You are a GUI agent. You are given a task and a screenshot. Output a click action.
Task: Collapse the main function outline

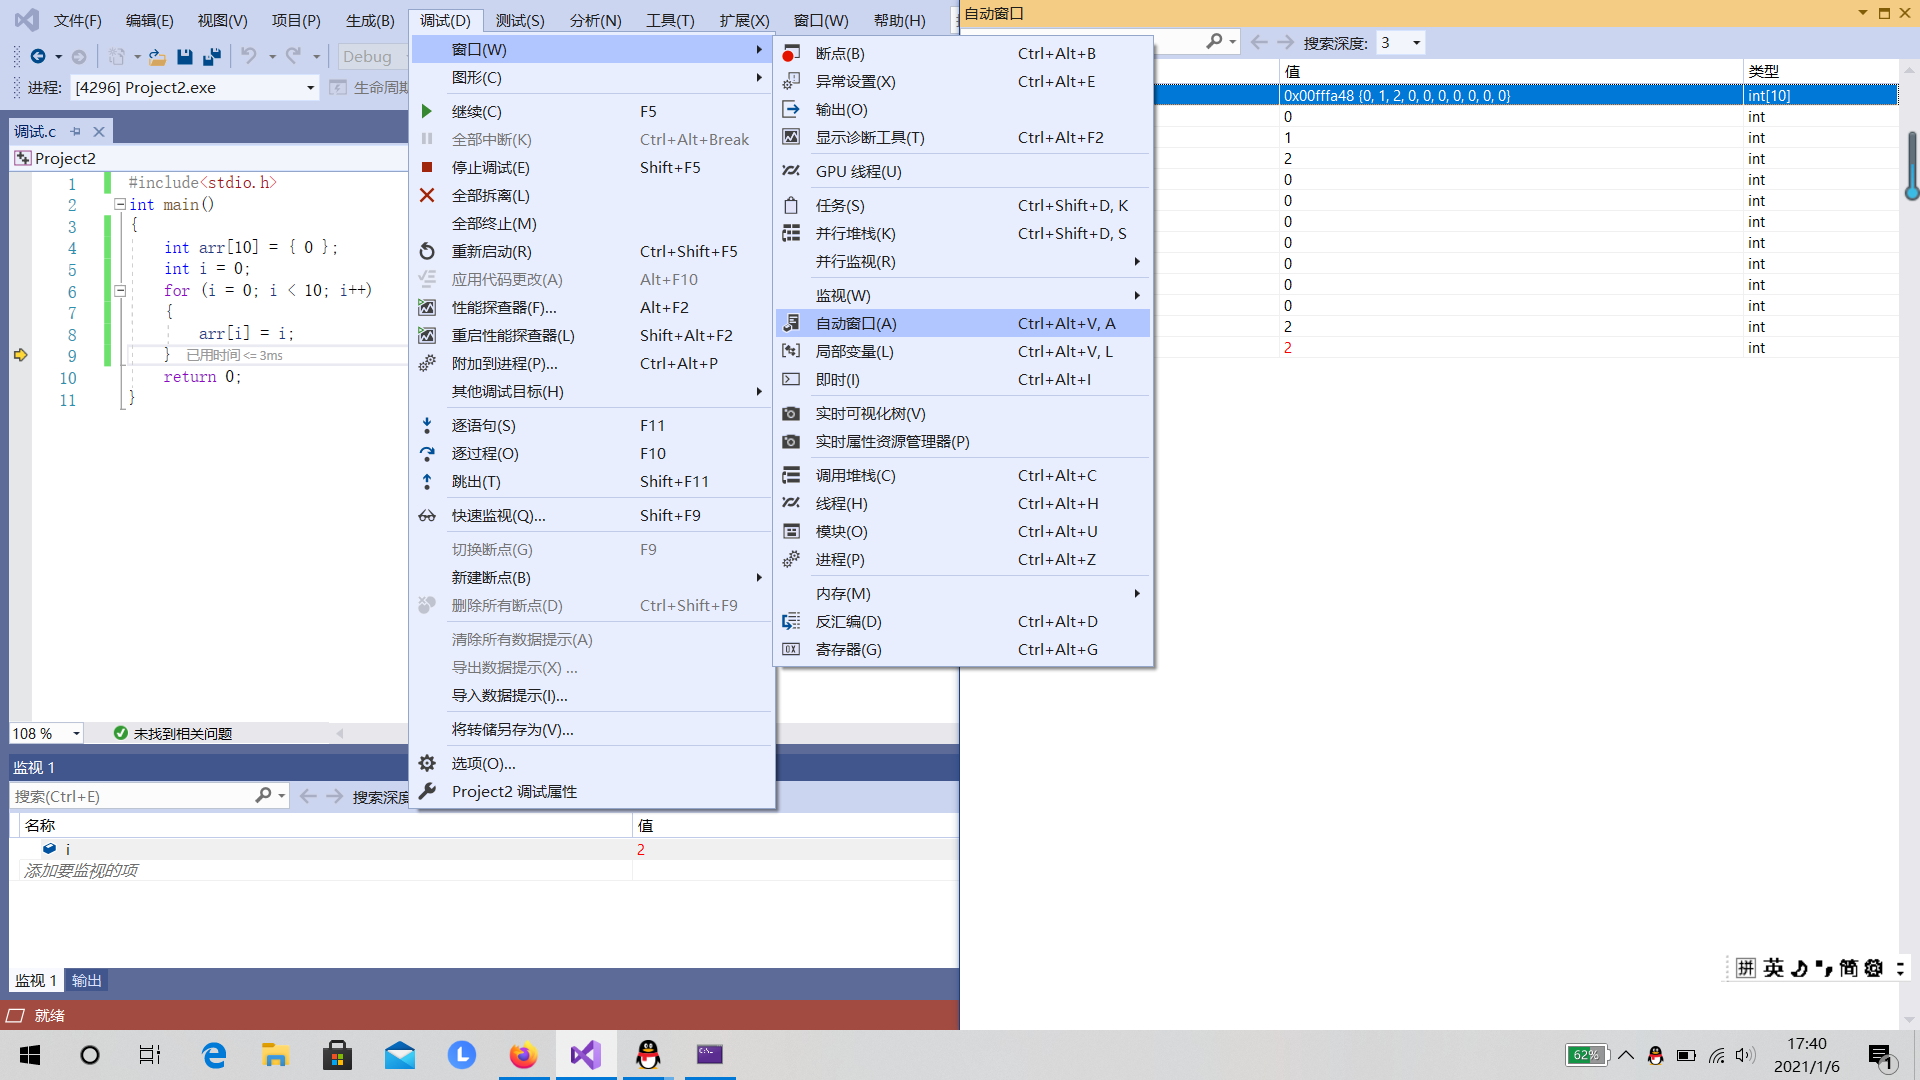120,204
